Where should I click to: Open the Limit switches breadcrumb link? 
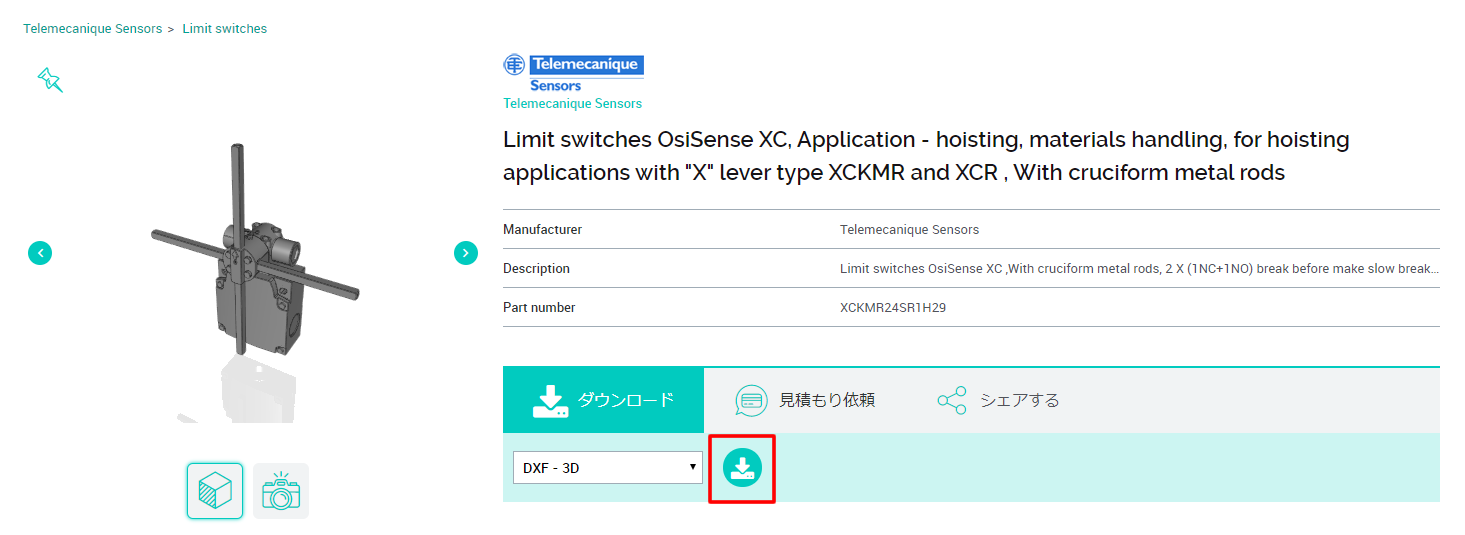point(225,29)
